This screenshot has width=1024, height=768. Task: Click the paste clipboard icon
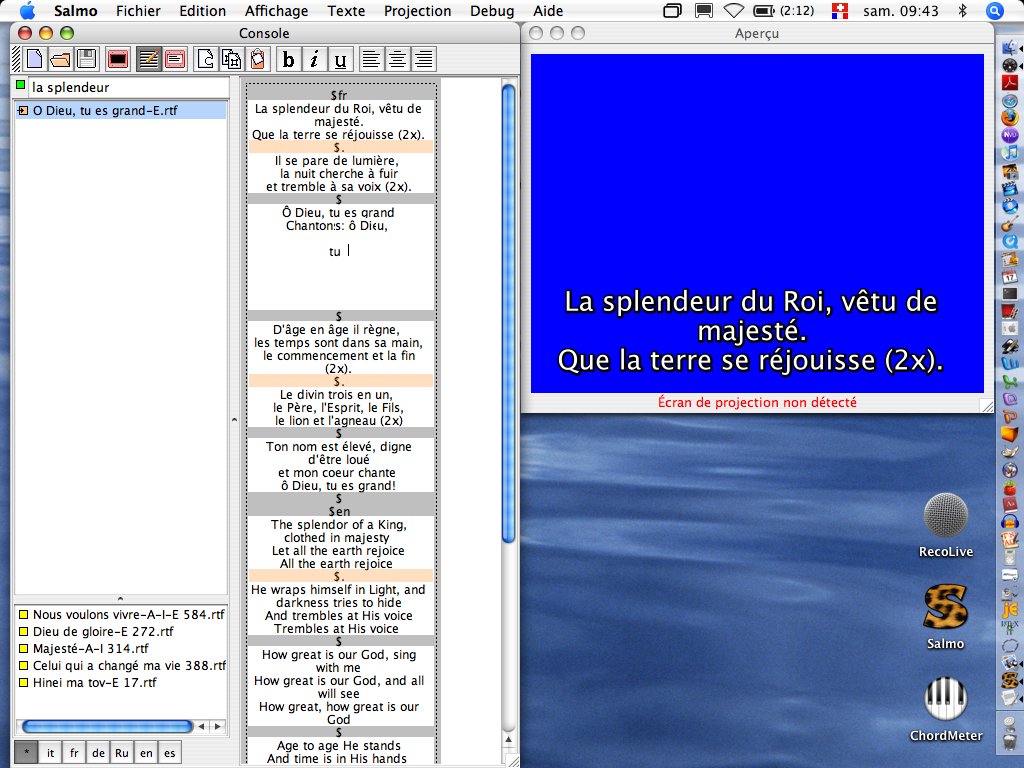[x=258, y=59]
